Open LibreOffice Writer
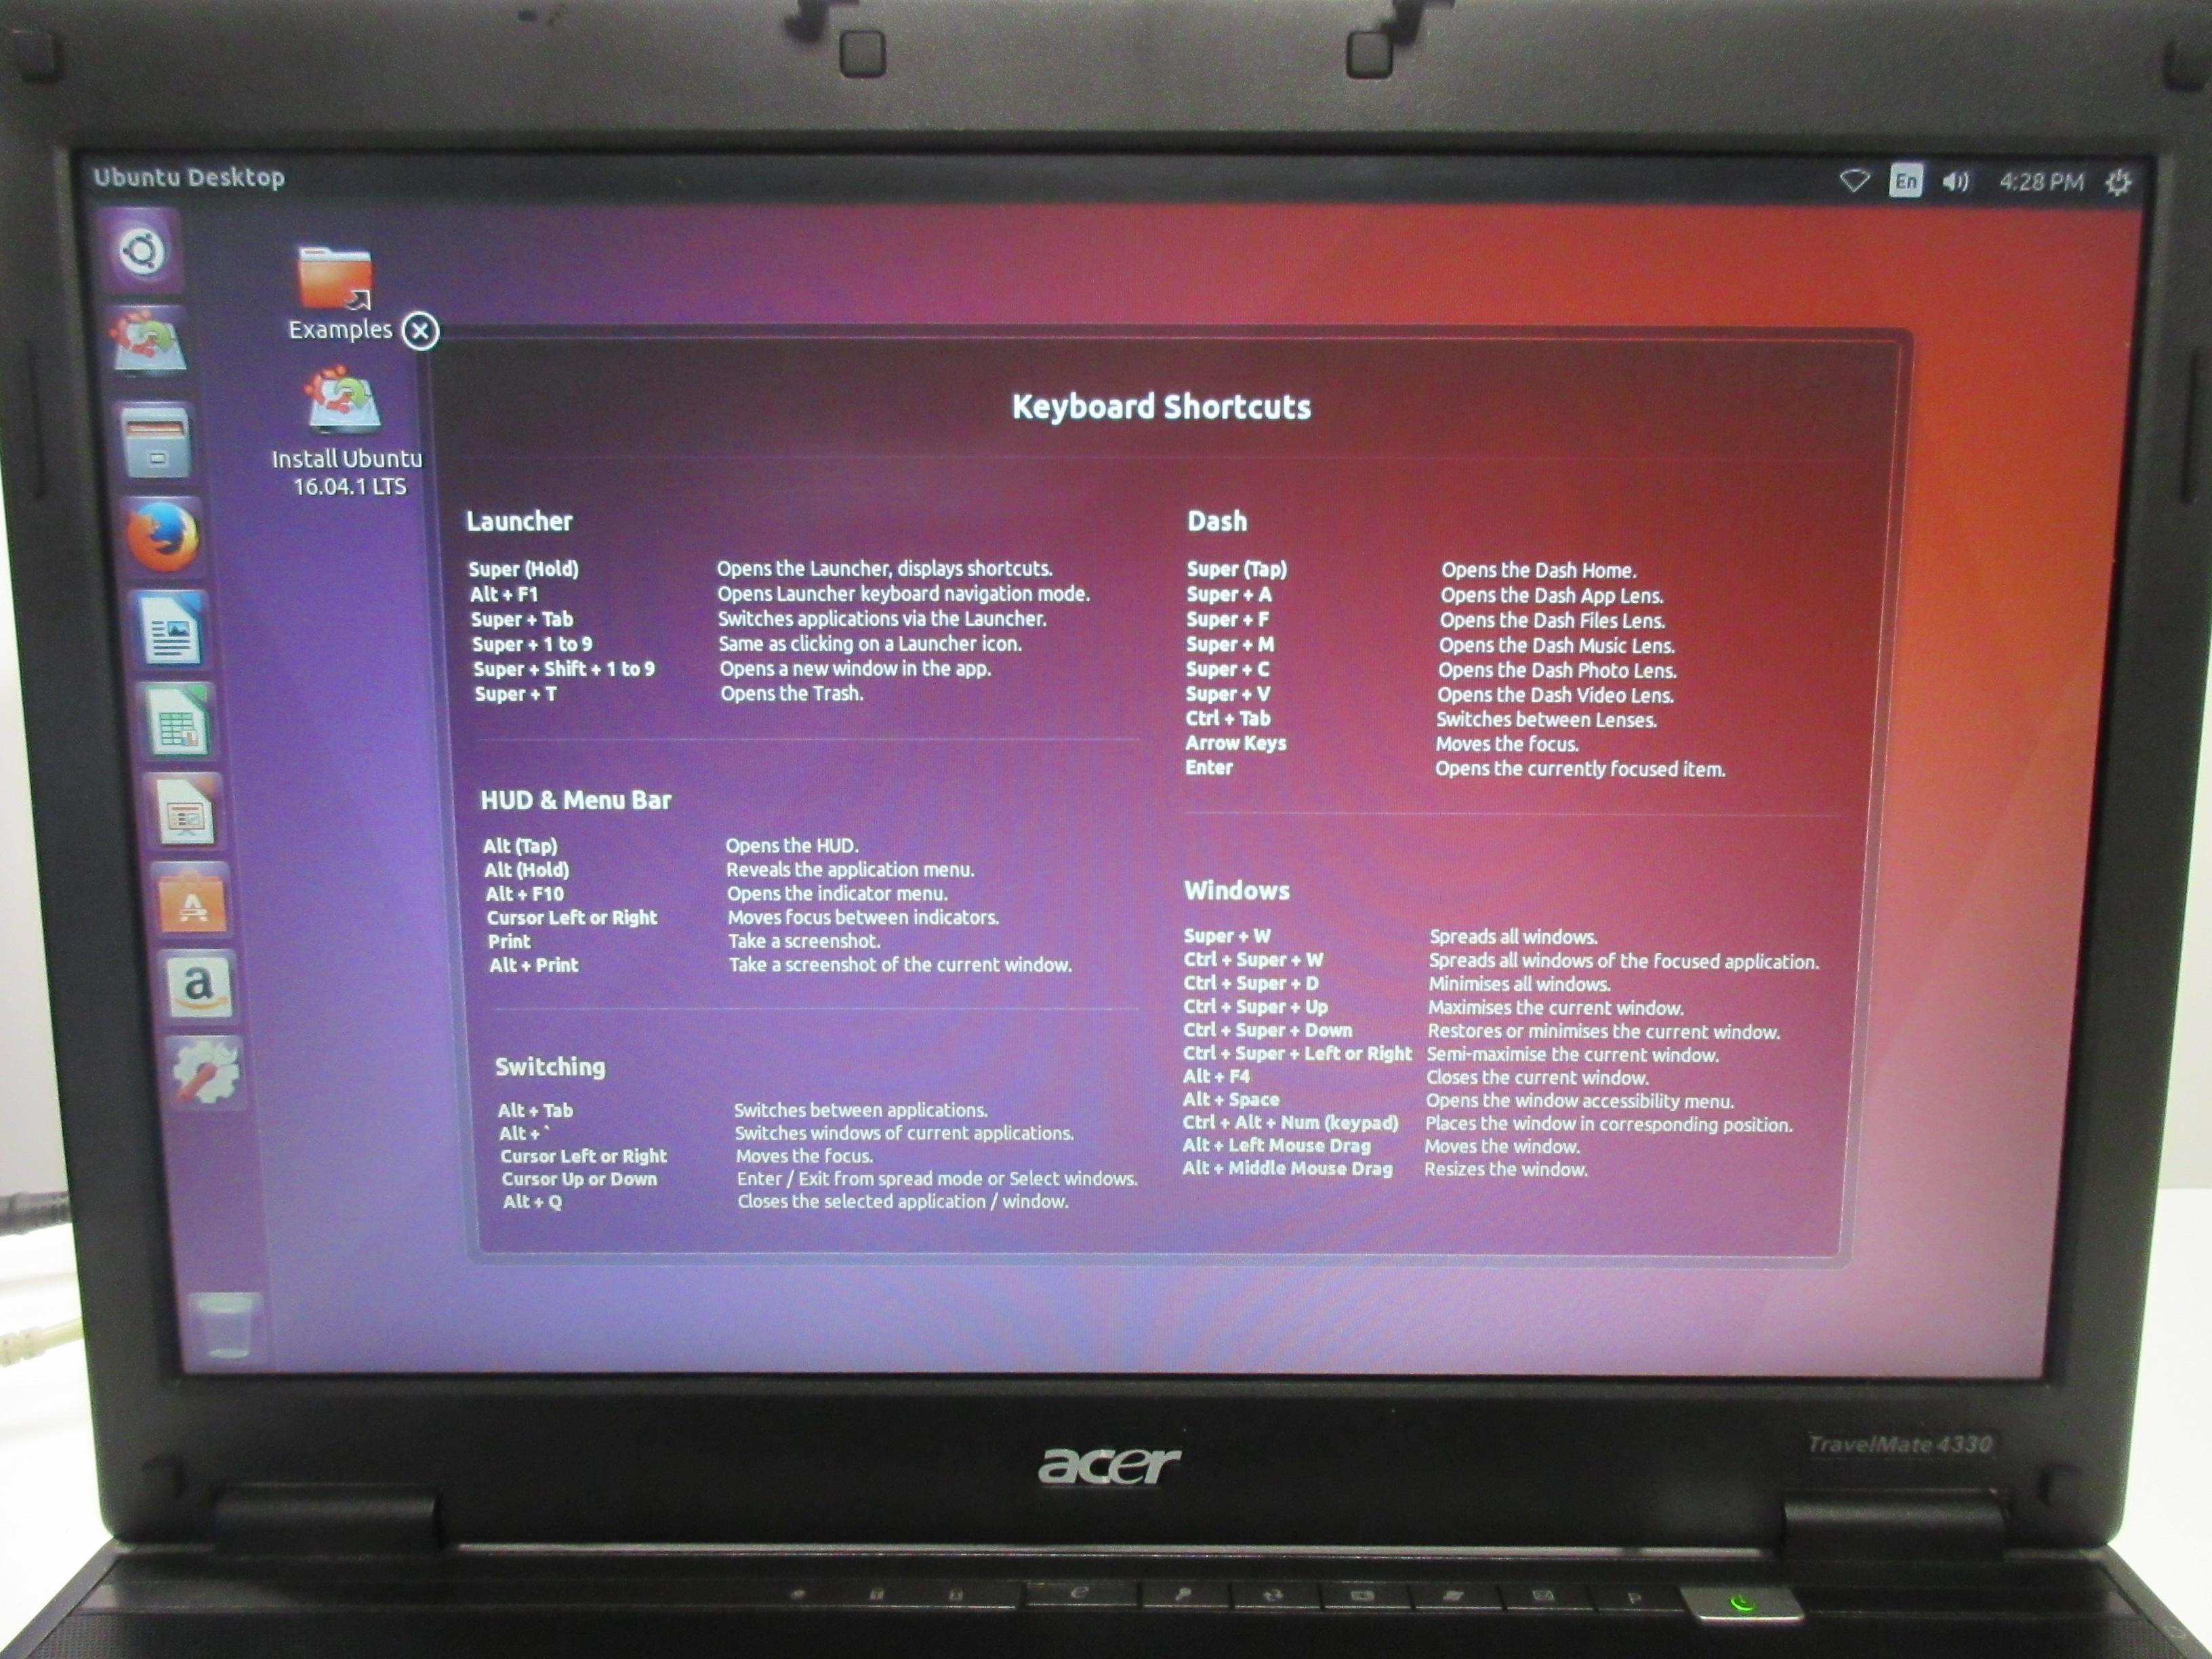Viewport: 2212px width, 1659px height. (x=170, y=628)
